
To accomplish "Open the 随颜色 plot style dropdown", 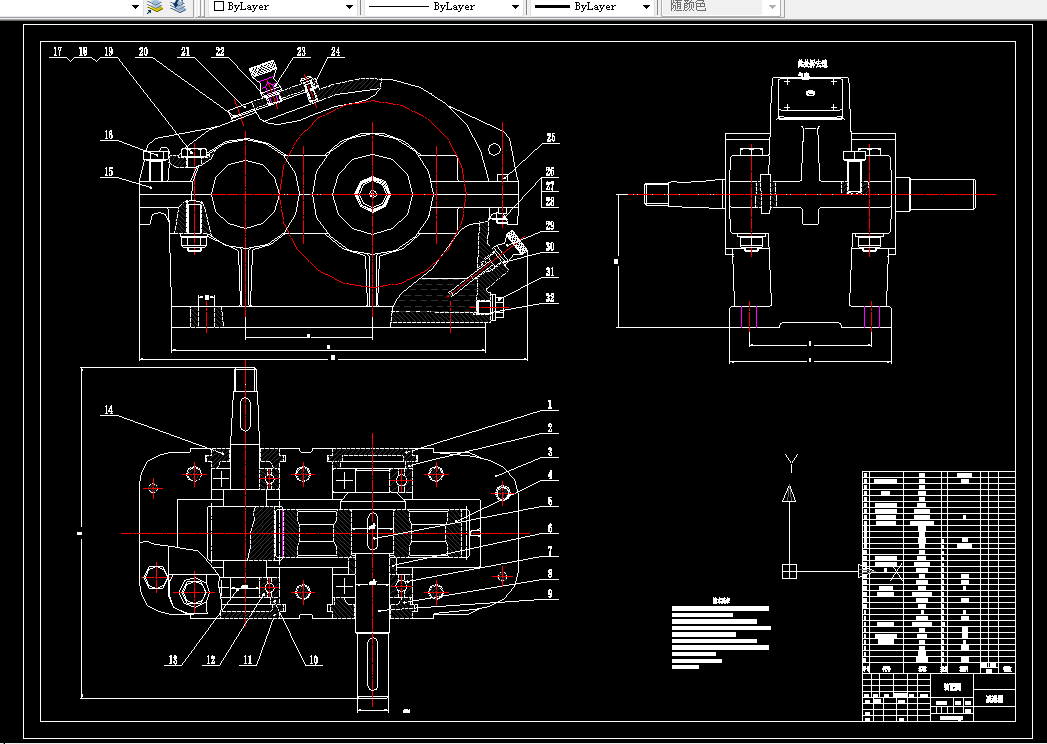I will pyautogui.click(x=771, y=7).
